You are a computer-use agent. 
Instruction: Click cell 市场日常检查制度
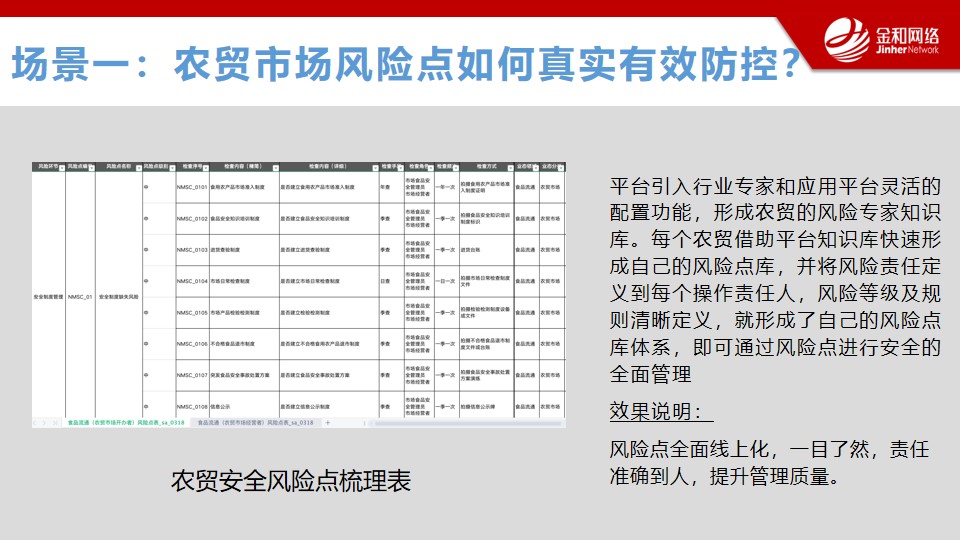tap(244, 281)
